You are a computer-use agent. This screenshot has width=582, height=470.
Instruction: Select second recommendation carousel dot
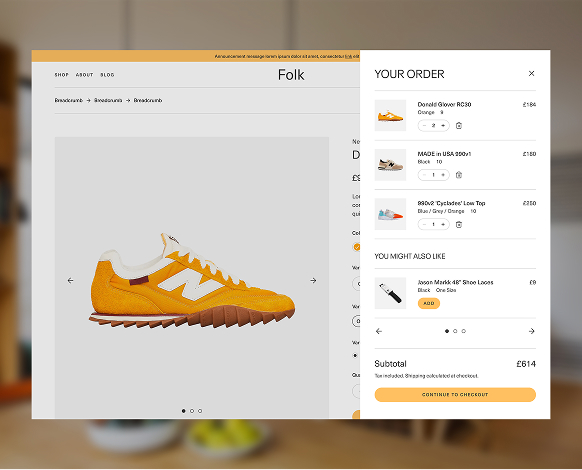pyautogui.click(x=455, y=331)
